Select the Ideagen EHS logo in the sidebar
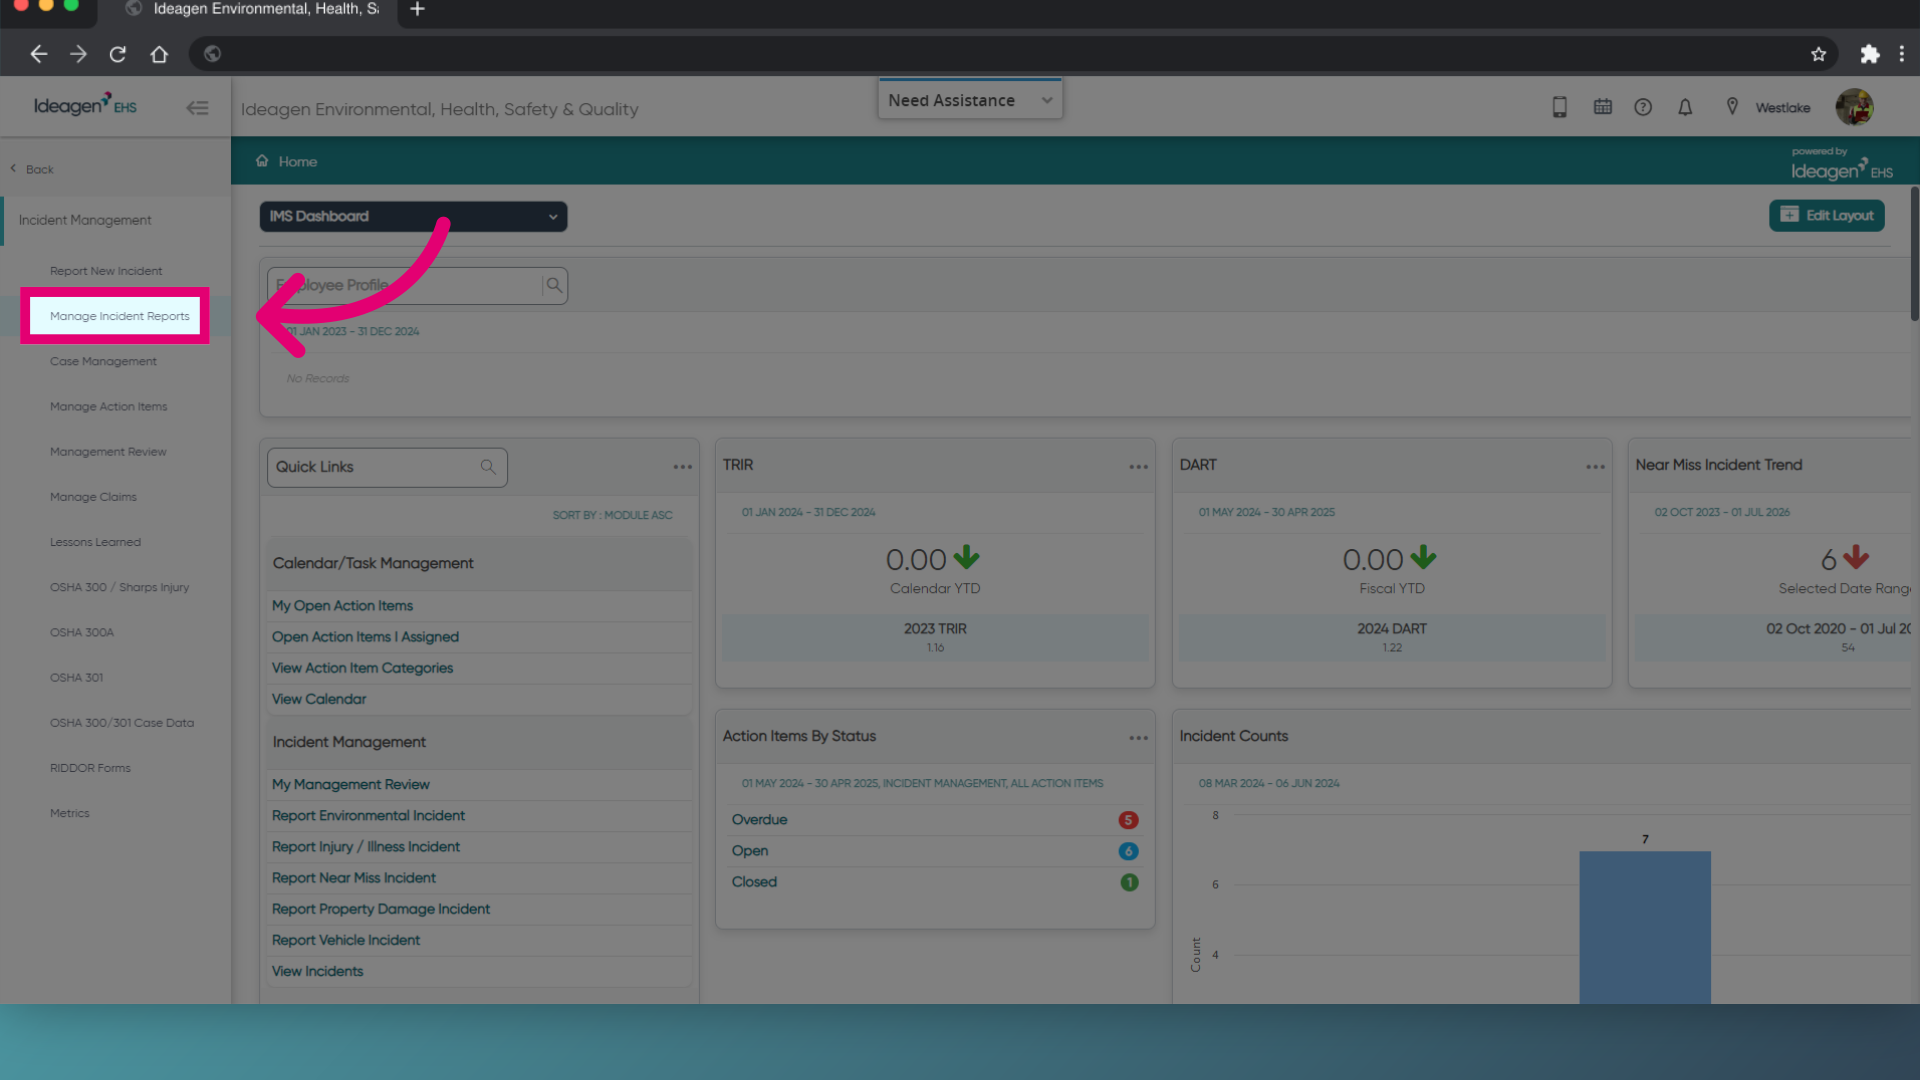The height and width of the screenshot is (1080, 1920). pos(85,105)
